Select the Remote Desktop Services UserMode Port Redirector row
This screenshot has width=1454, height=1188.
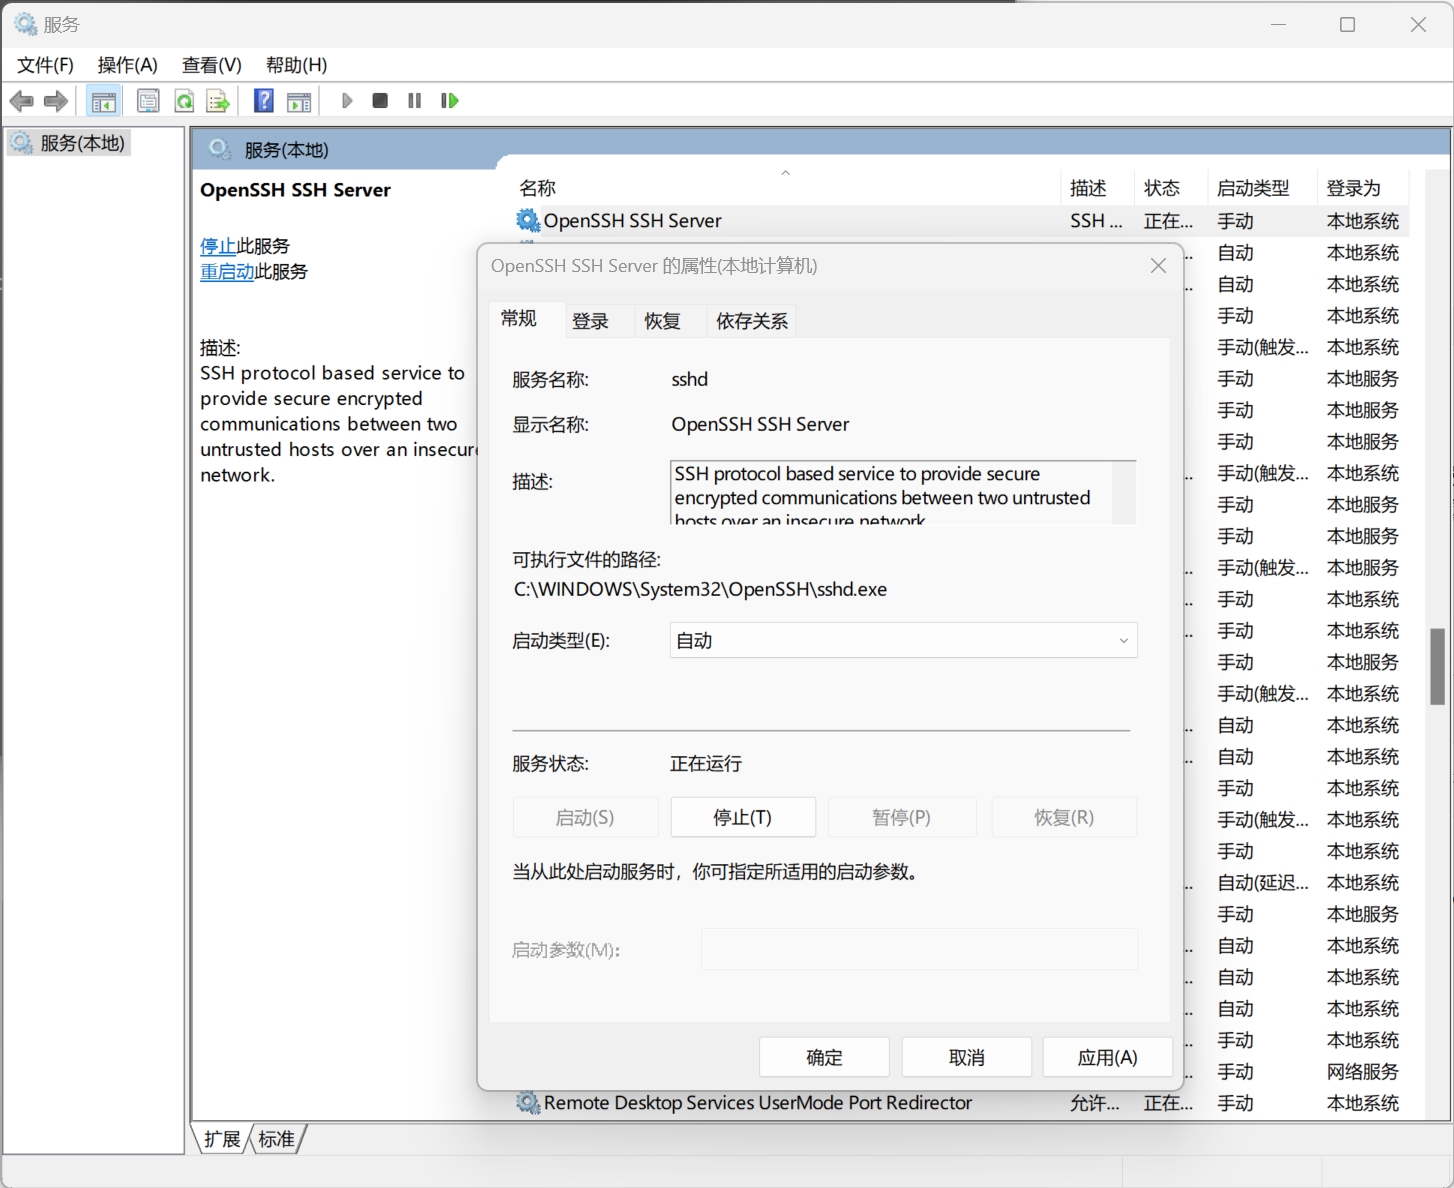tap(757, 1102)
